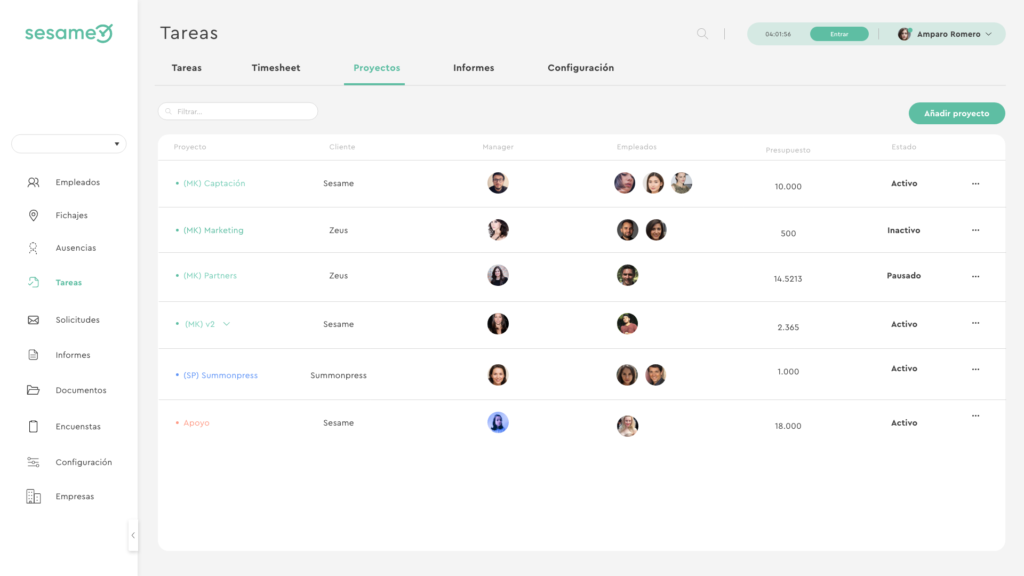1024x576 pixels.
Task: Click the Filtrar input field
Action: [x=238, y=111]
